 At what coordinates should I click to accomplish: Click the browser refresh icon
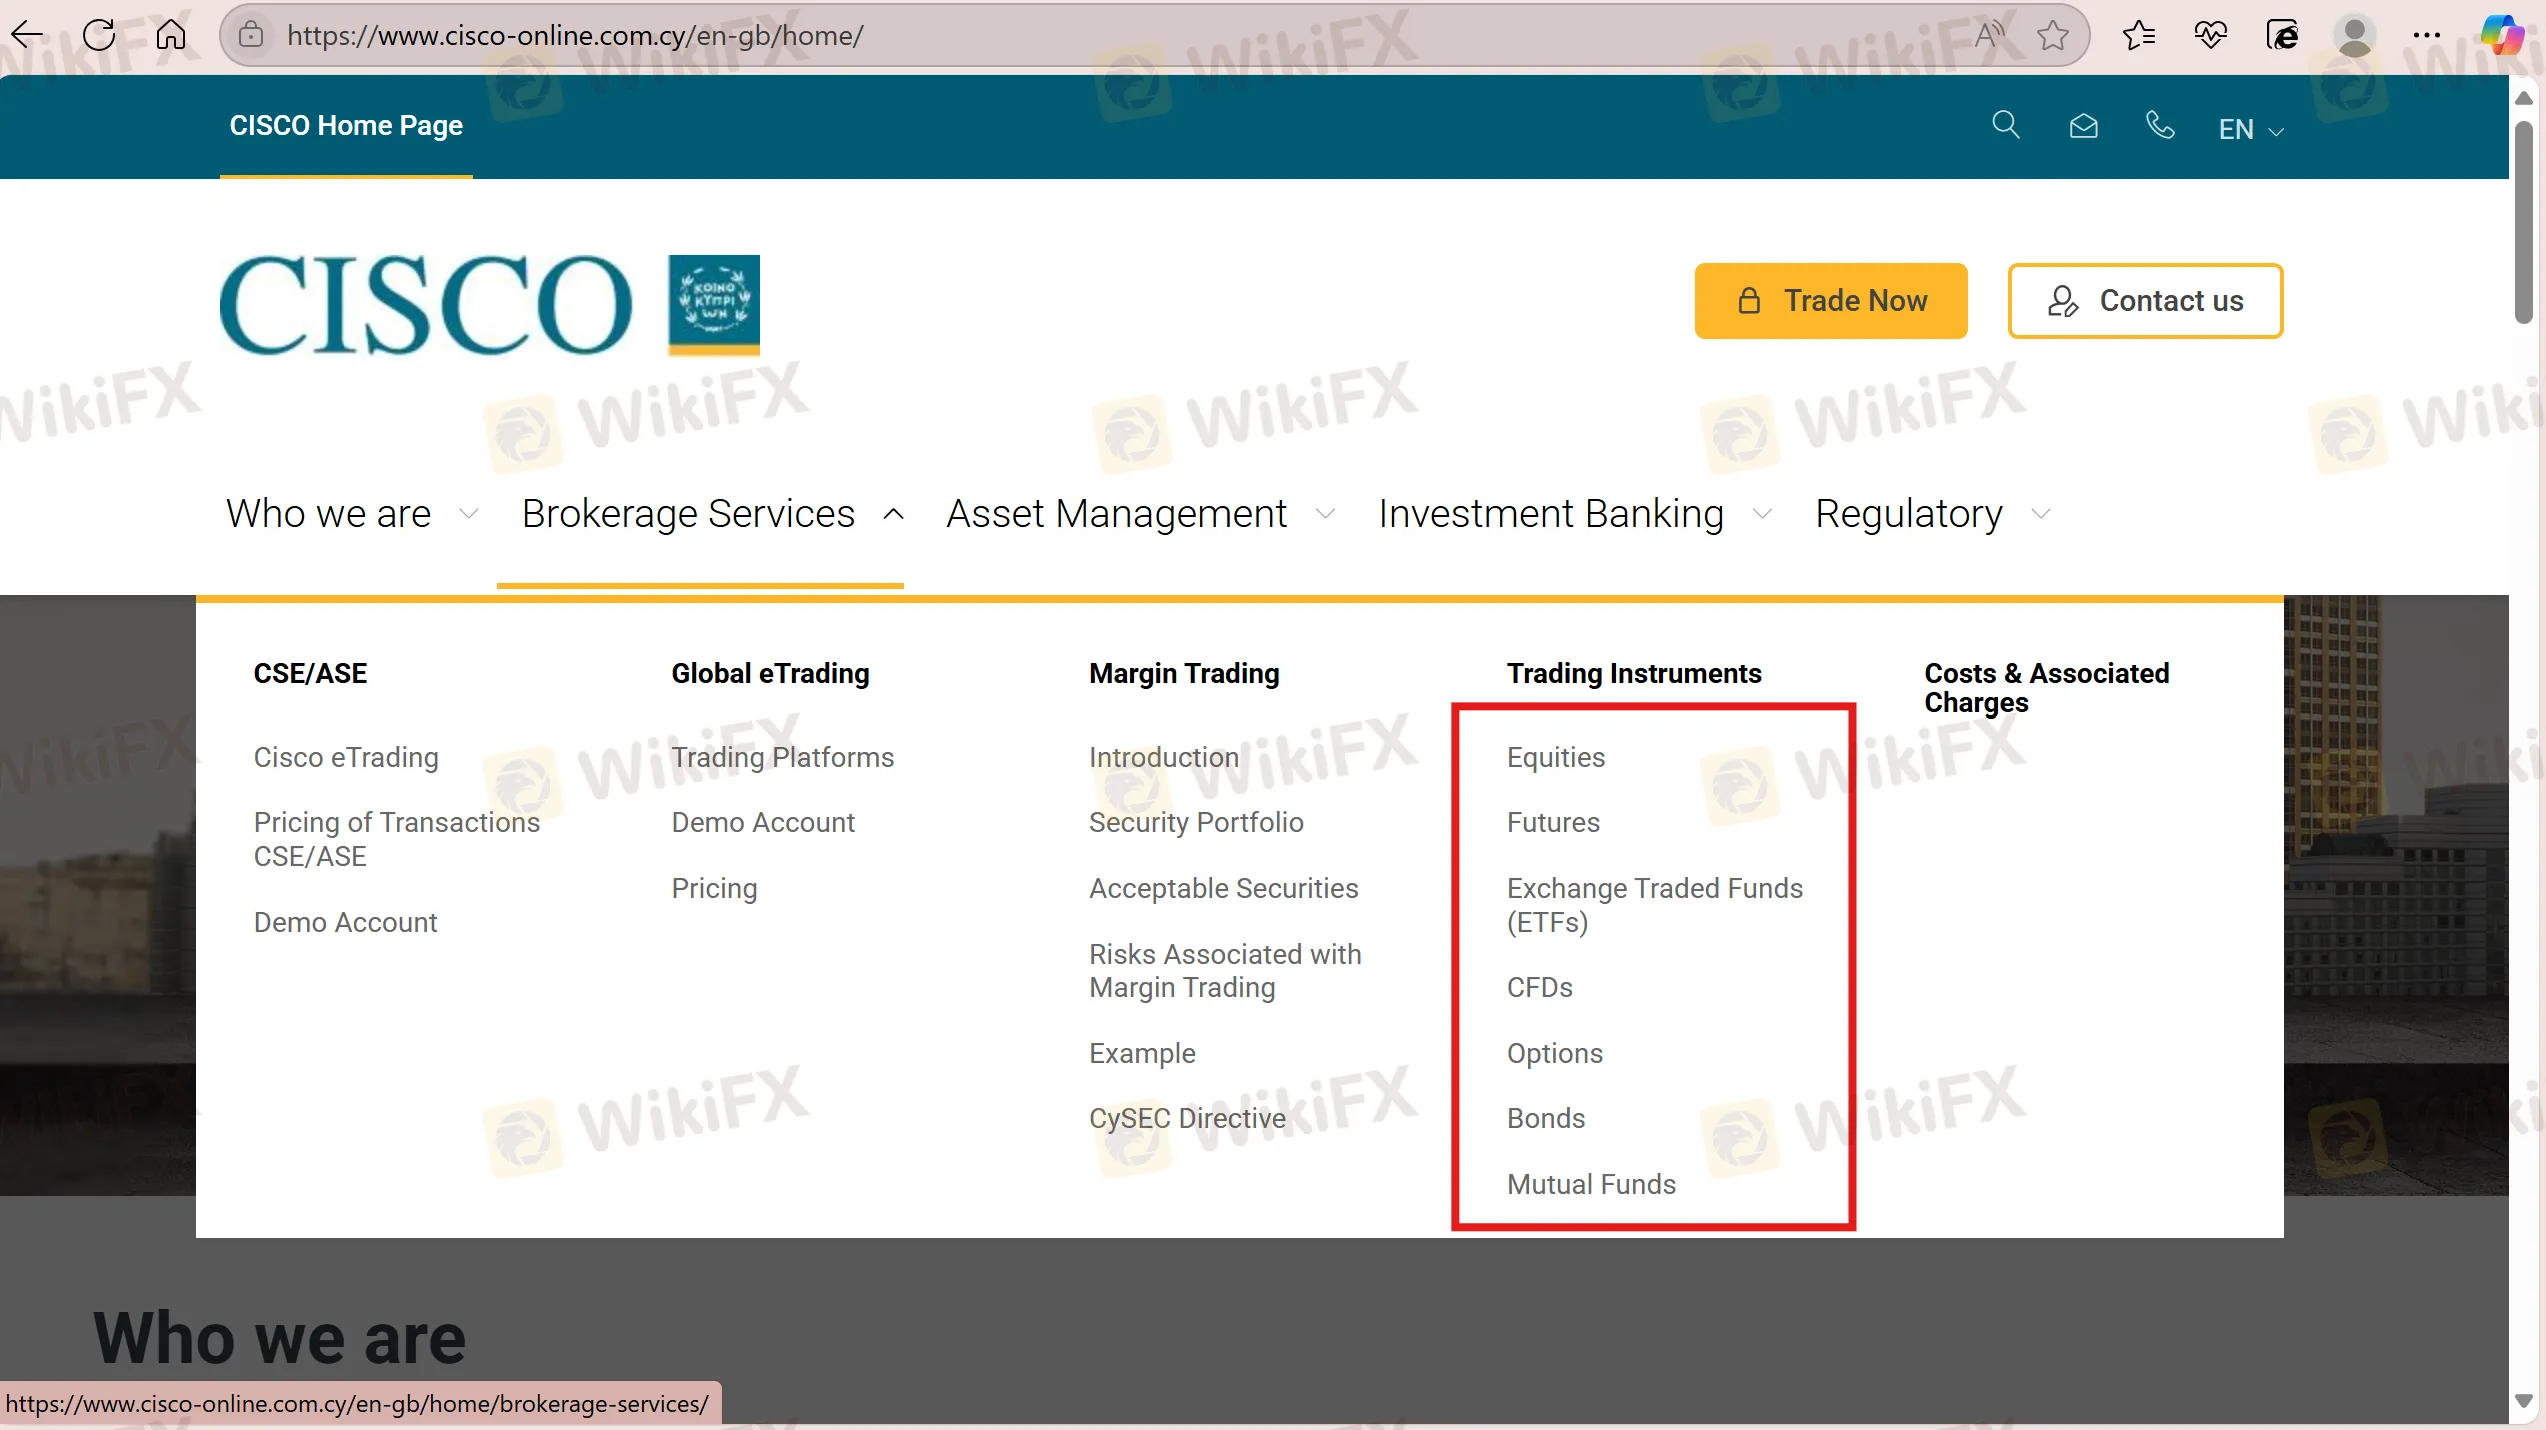[x=99, y=35]
